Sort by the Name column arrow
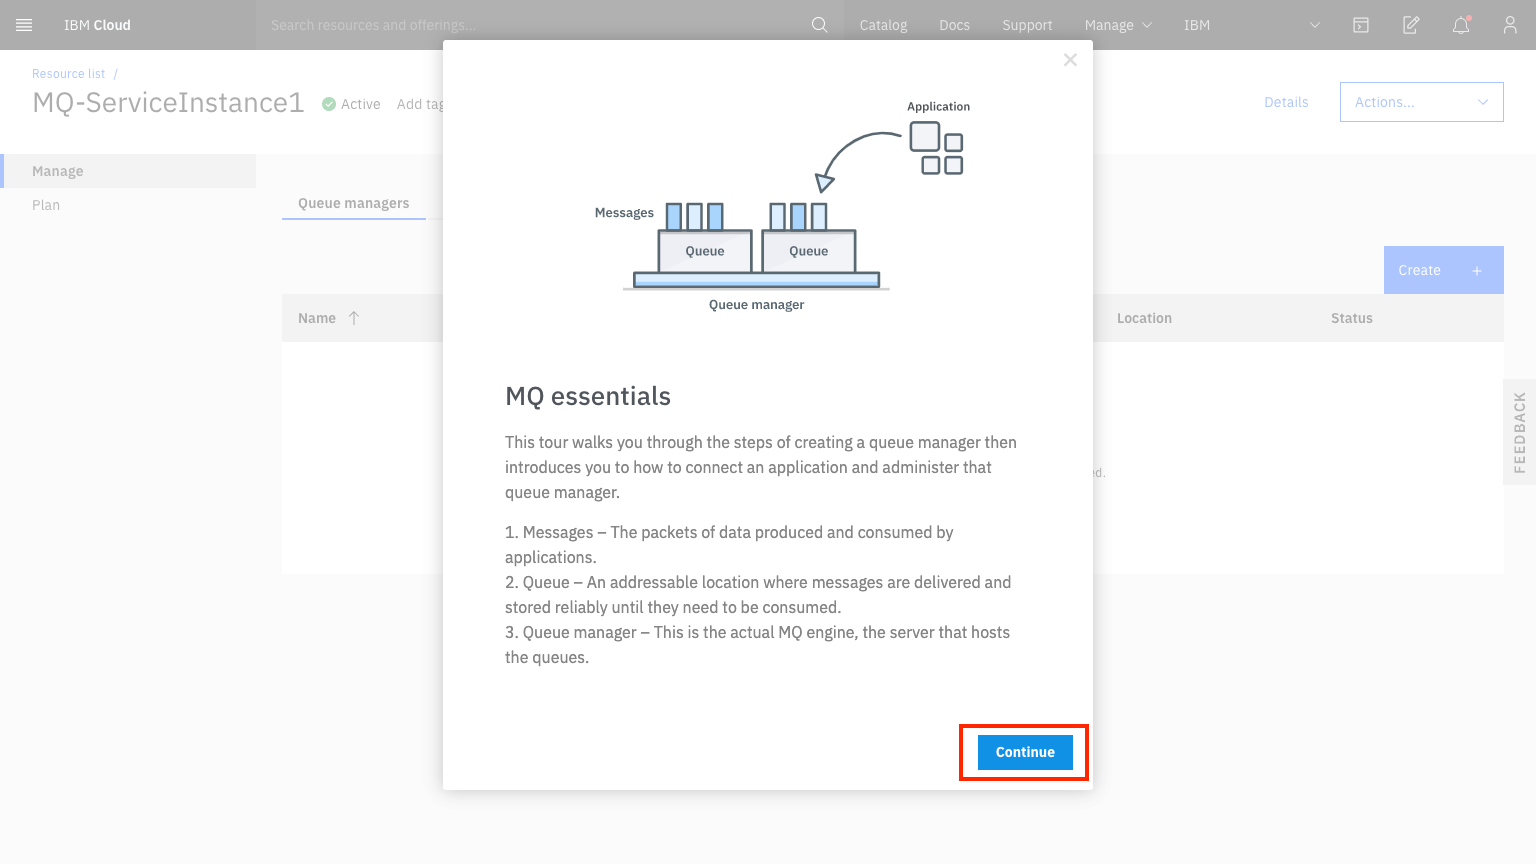Viewport: 1536px width, 864px height. [x=354, y=317]
